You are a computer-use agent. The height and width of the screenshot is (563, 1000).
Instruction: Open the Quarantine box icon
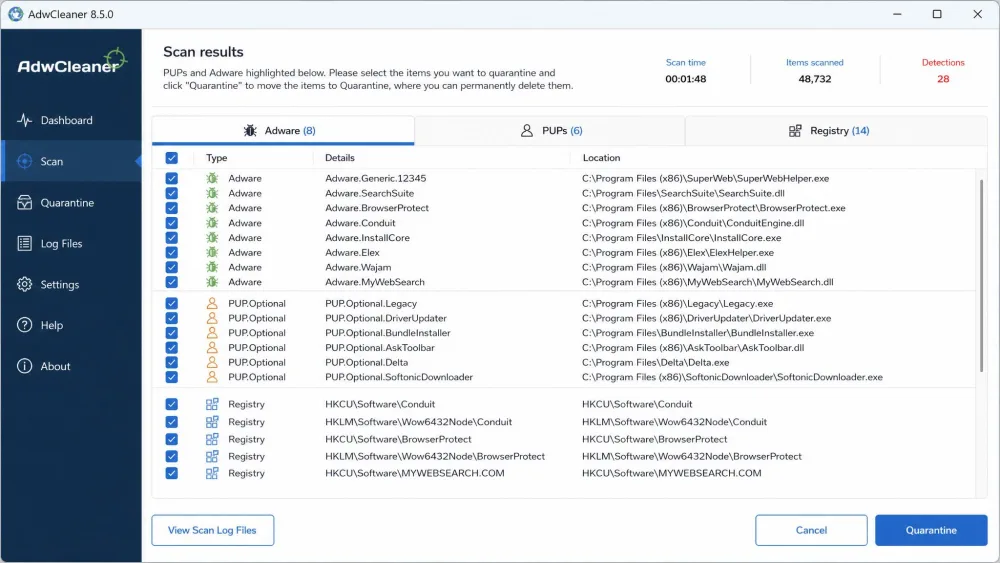point(24,203)
